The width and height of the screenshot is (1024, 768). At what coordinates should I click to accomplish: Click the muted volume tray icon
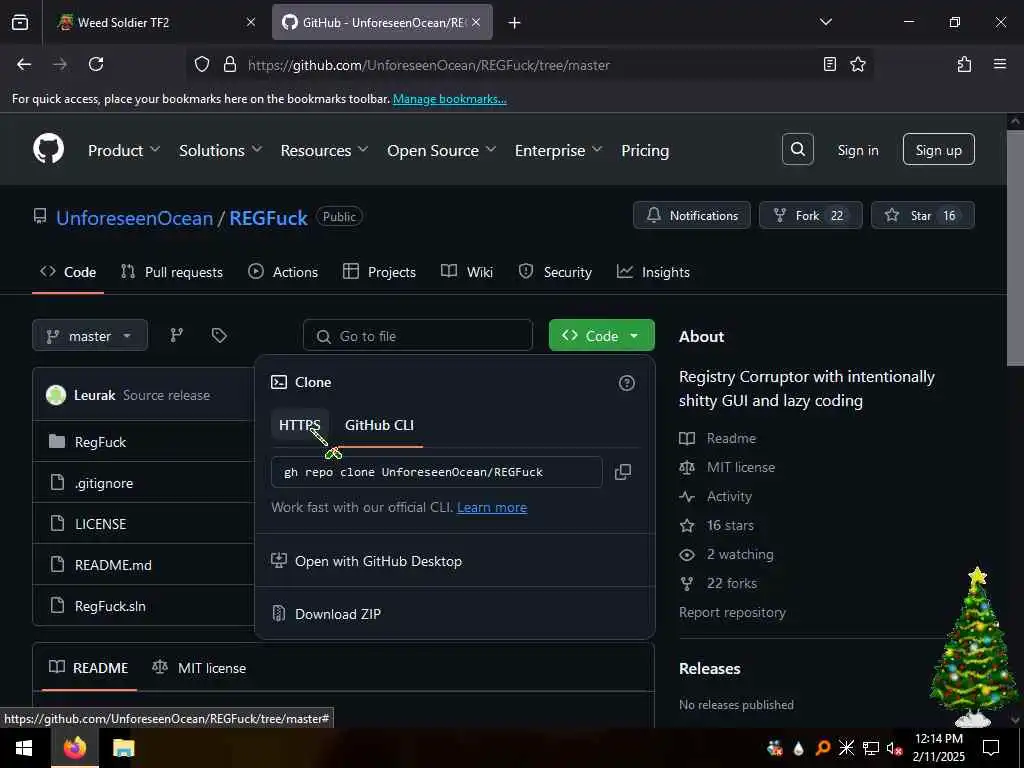click(x=894, y=748)
